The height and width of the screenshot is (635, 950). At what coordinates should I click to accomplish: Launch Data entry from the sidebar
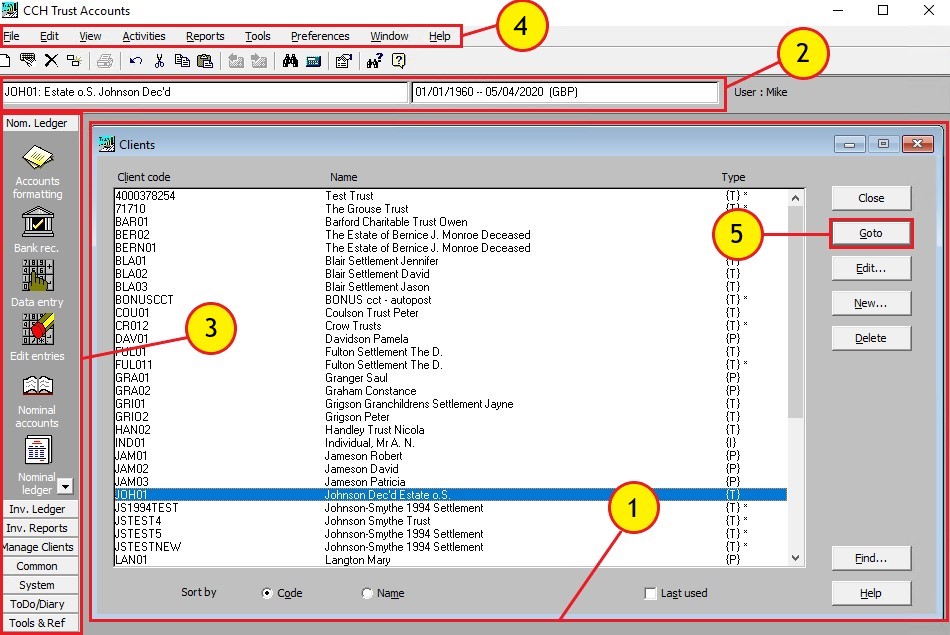click(x=37, y=284)
